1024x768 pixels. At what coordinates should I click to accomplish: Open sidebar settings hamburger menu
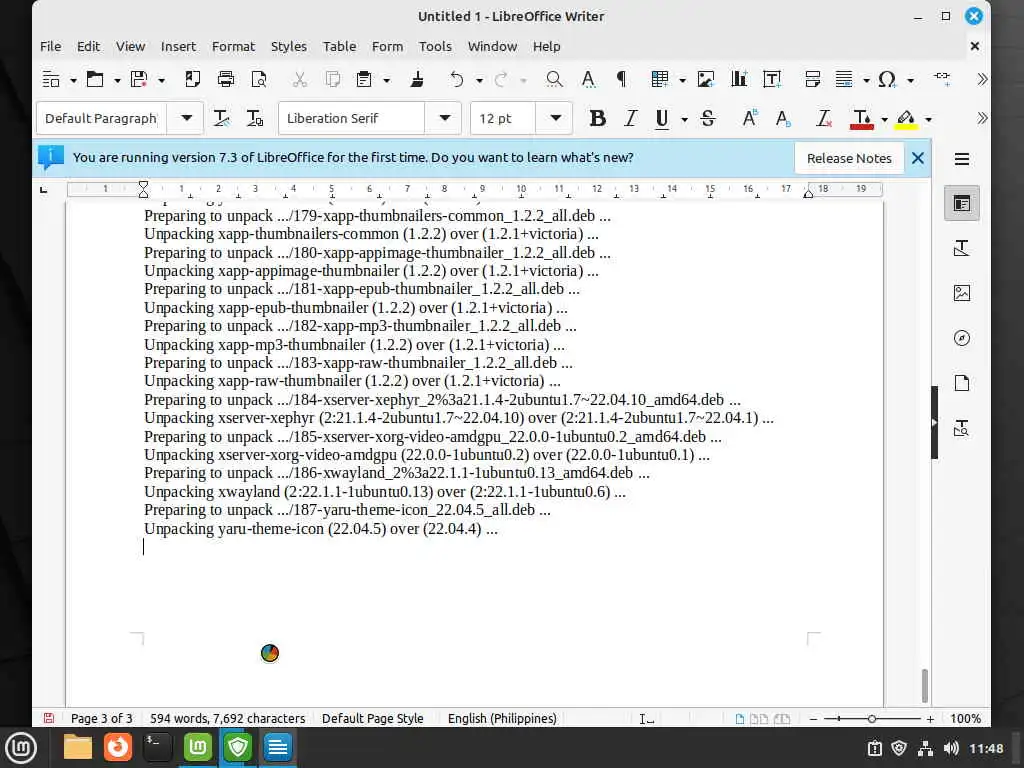pos(962,159)
